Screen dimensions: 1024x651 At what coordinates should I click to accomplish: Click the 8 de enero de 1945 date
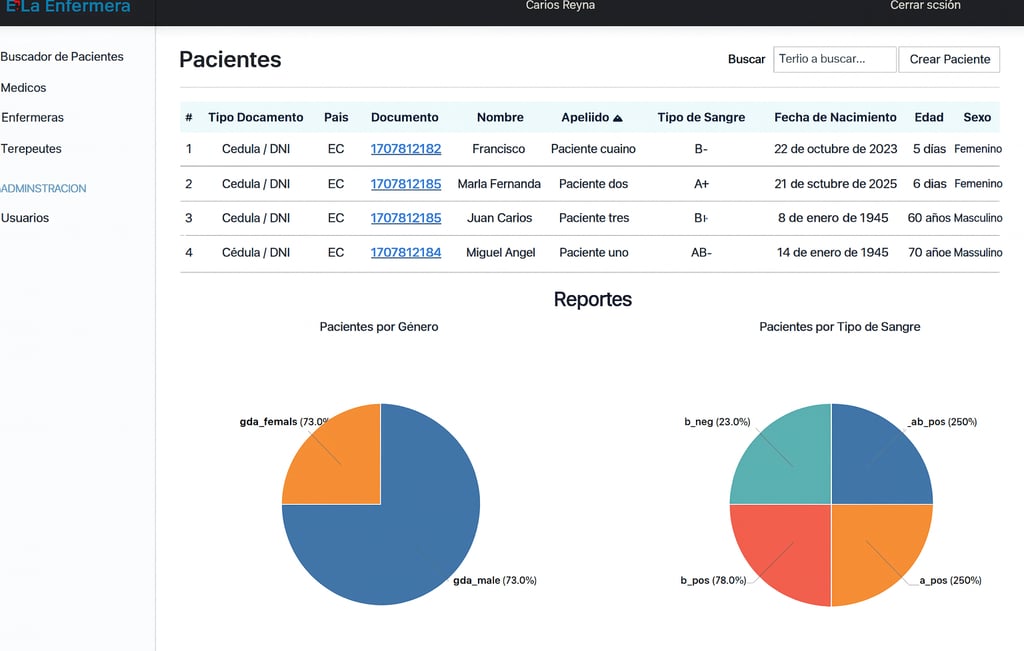click(833, 218)
